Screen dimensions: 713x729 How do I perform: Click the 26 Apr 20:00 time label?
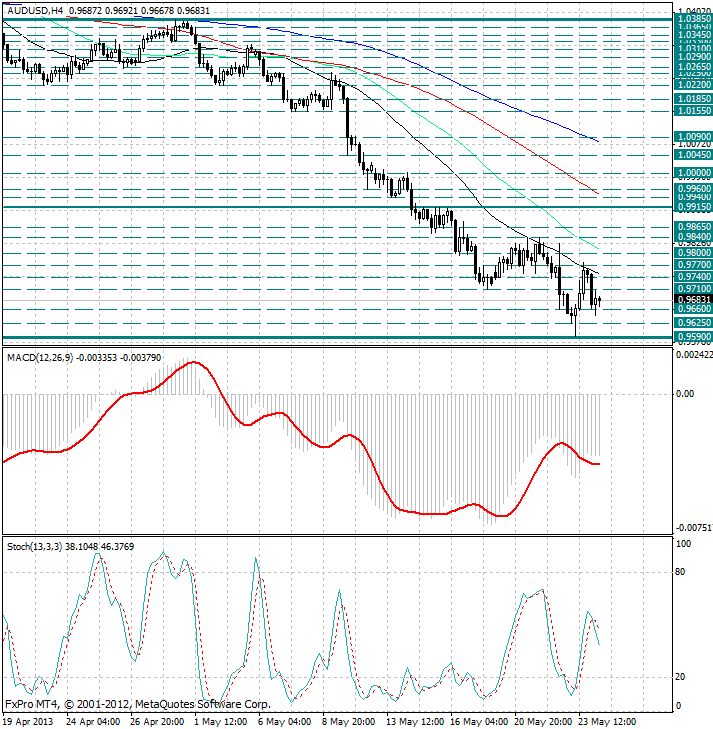point(157,722)
